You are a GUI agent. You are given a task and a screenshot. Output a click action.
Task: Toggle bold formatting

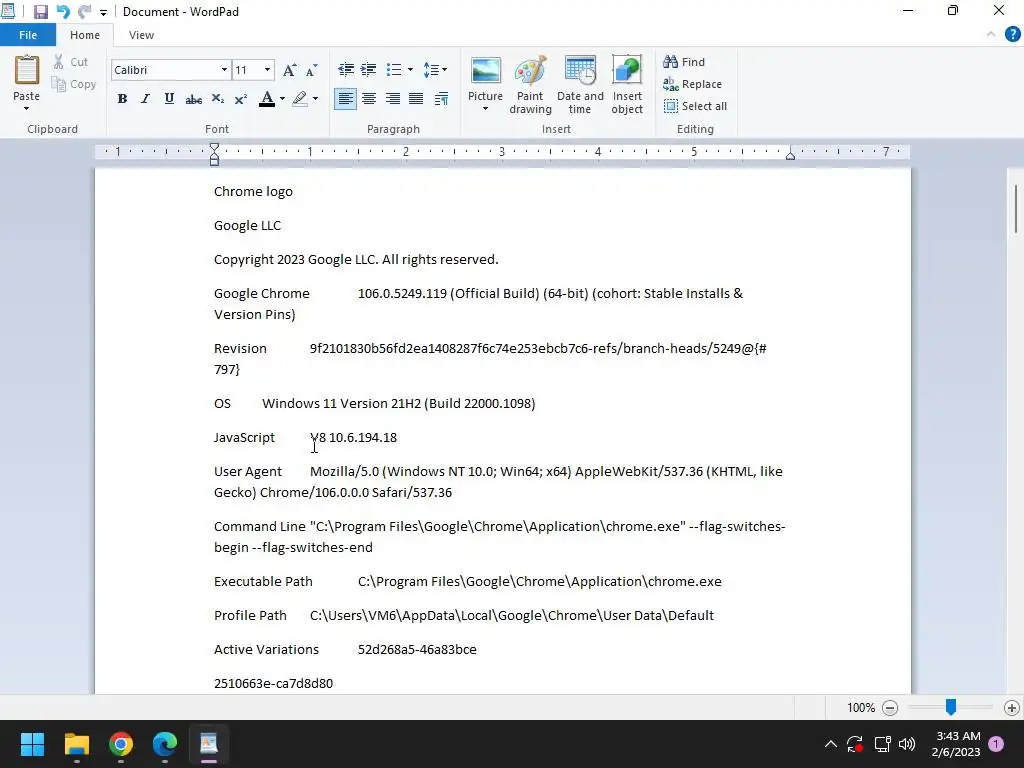point(122,99)
